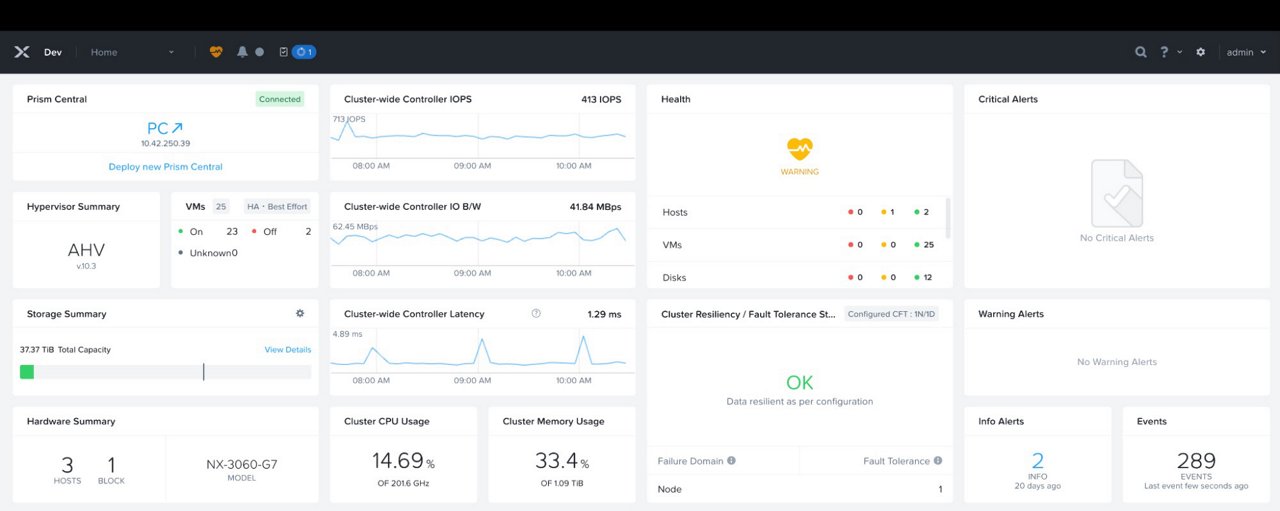Click the yellow Health warning heart

[x=799, y=149]
